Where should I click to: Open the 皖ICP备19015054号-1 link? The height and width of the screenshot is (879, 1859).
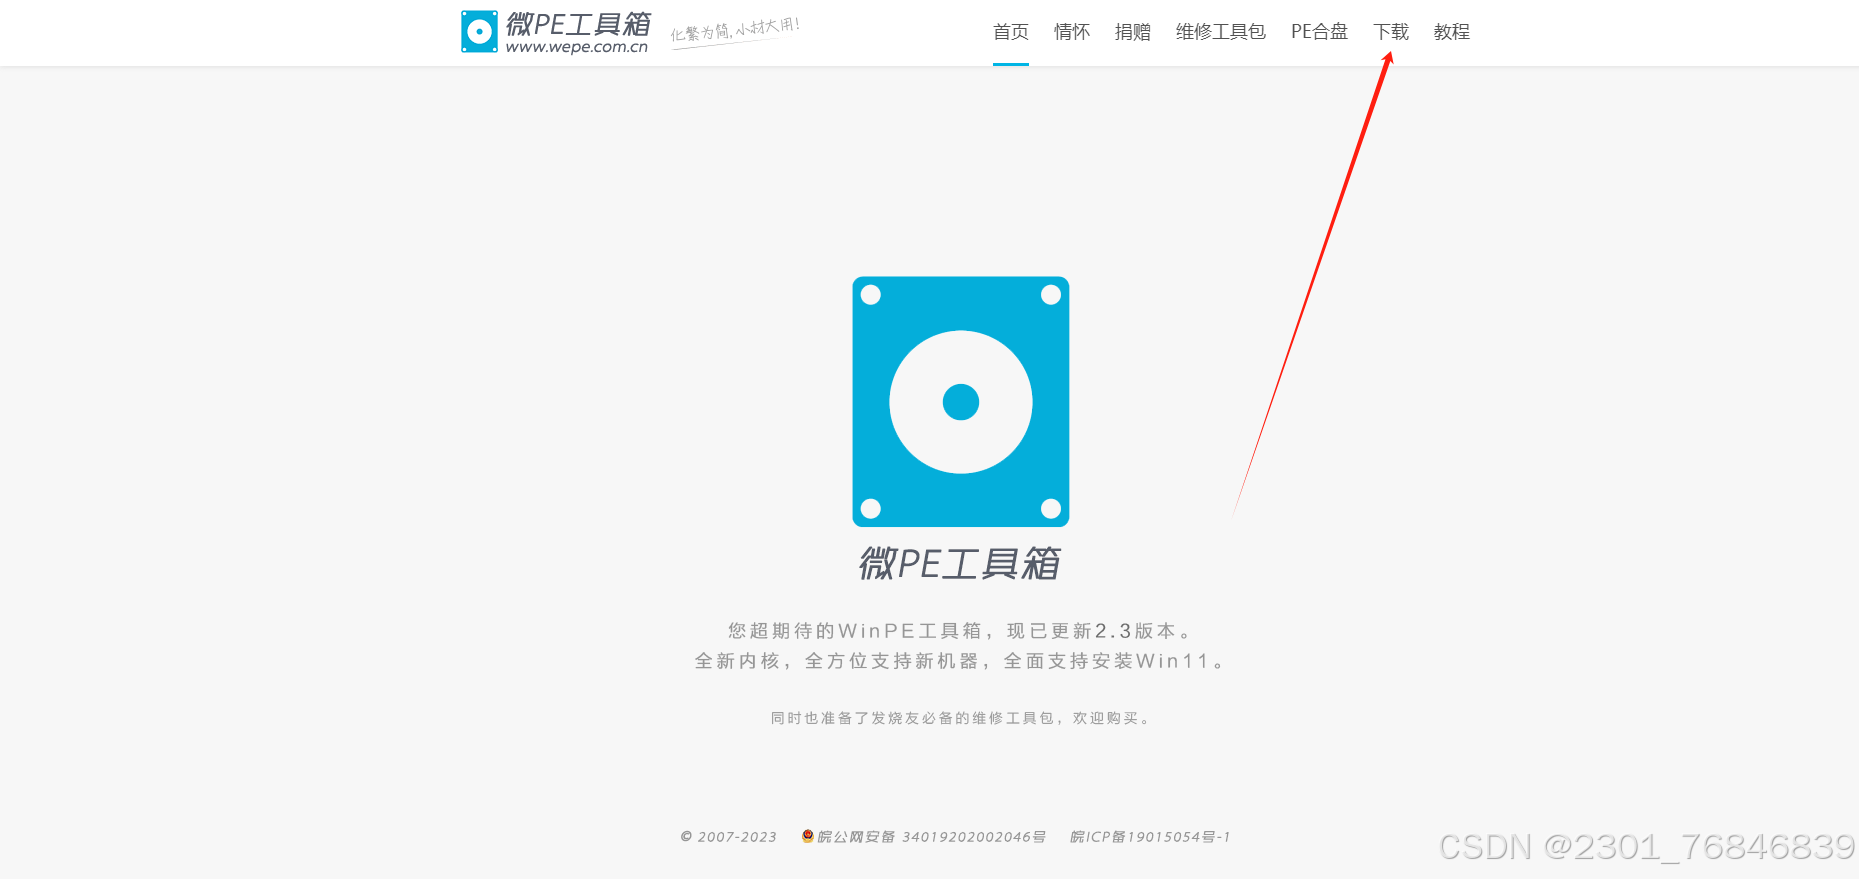[1150, 837]
